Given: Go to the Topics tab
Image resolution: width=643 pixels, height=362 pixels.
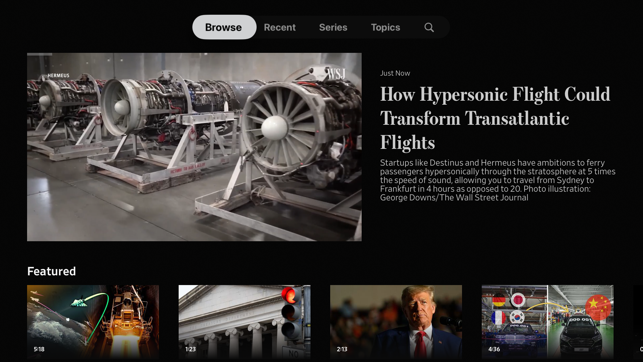Looking at the screenshot, I should click(x=385, y=27).
